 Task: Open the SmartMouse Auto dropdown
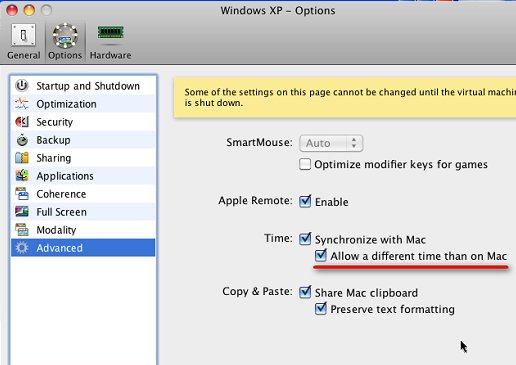point(331,143)
